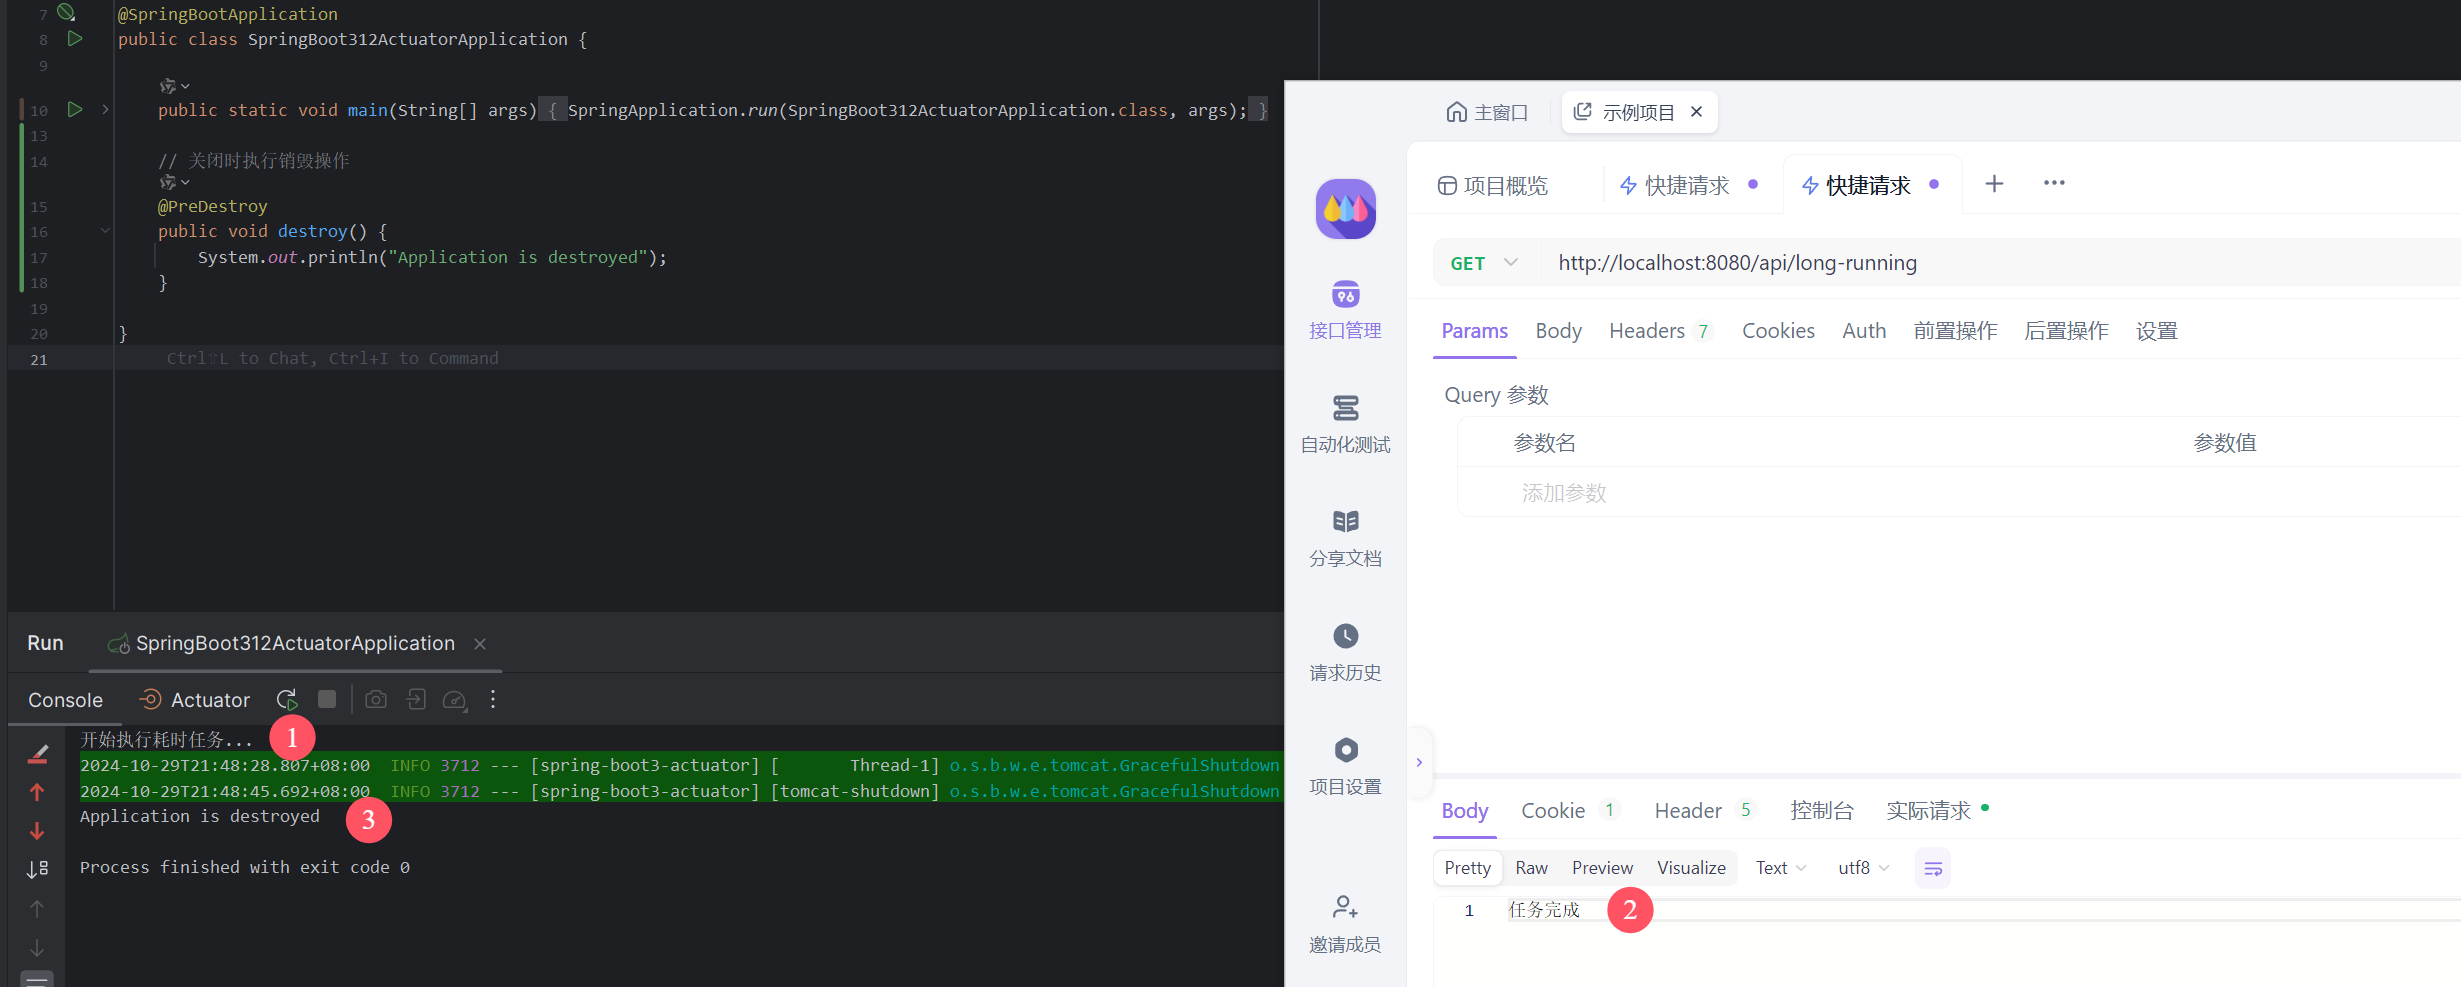Switch response view to Visualize
Screen dimensions: 2461x987
pyautogui.click(x=1691, y=868)
